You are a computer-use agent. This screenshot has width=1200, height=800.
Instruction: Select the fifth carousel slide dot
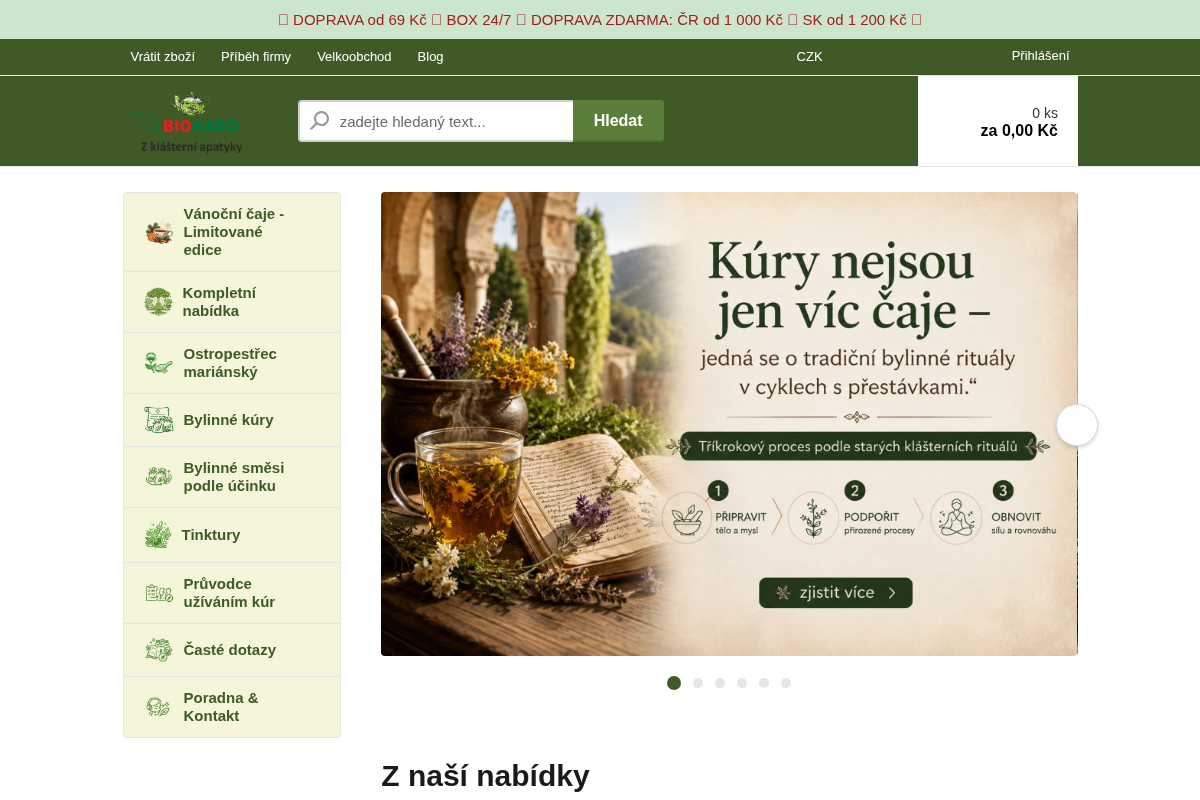pyautogui.click(x=764, y=683)
